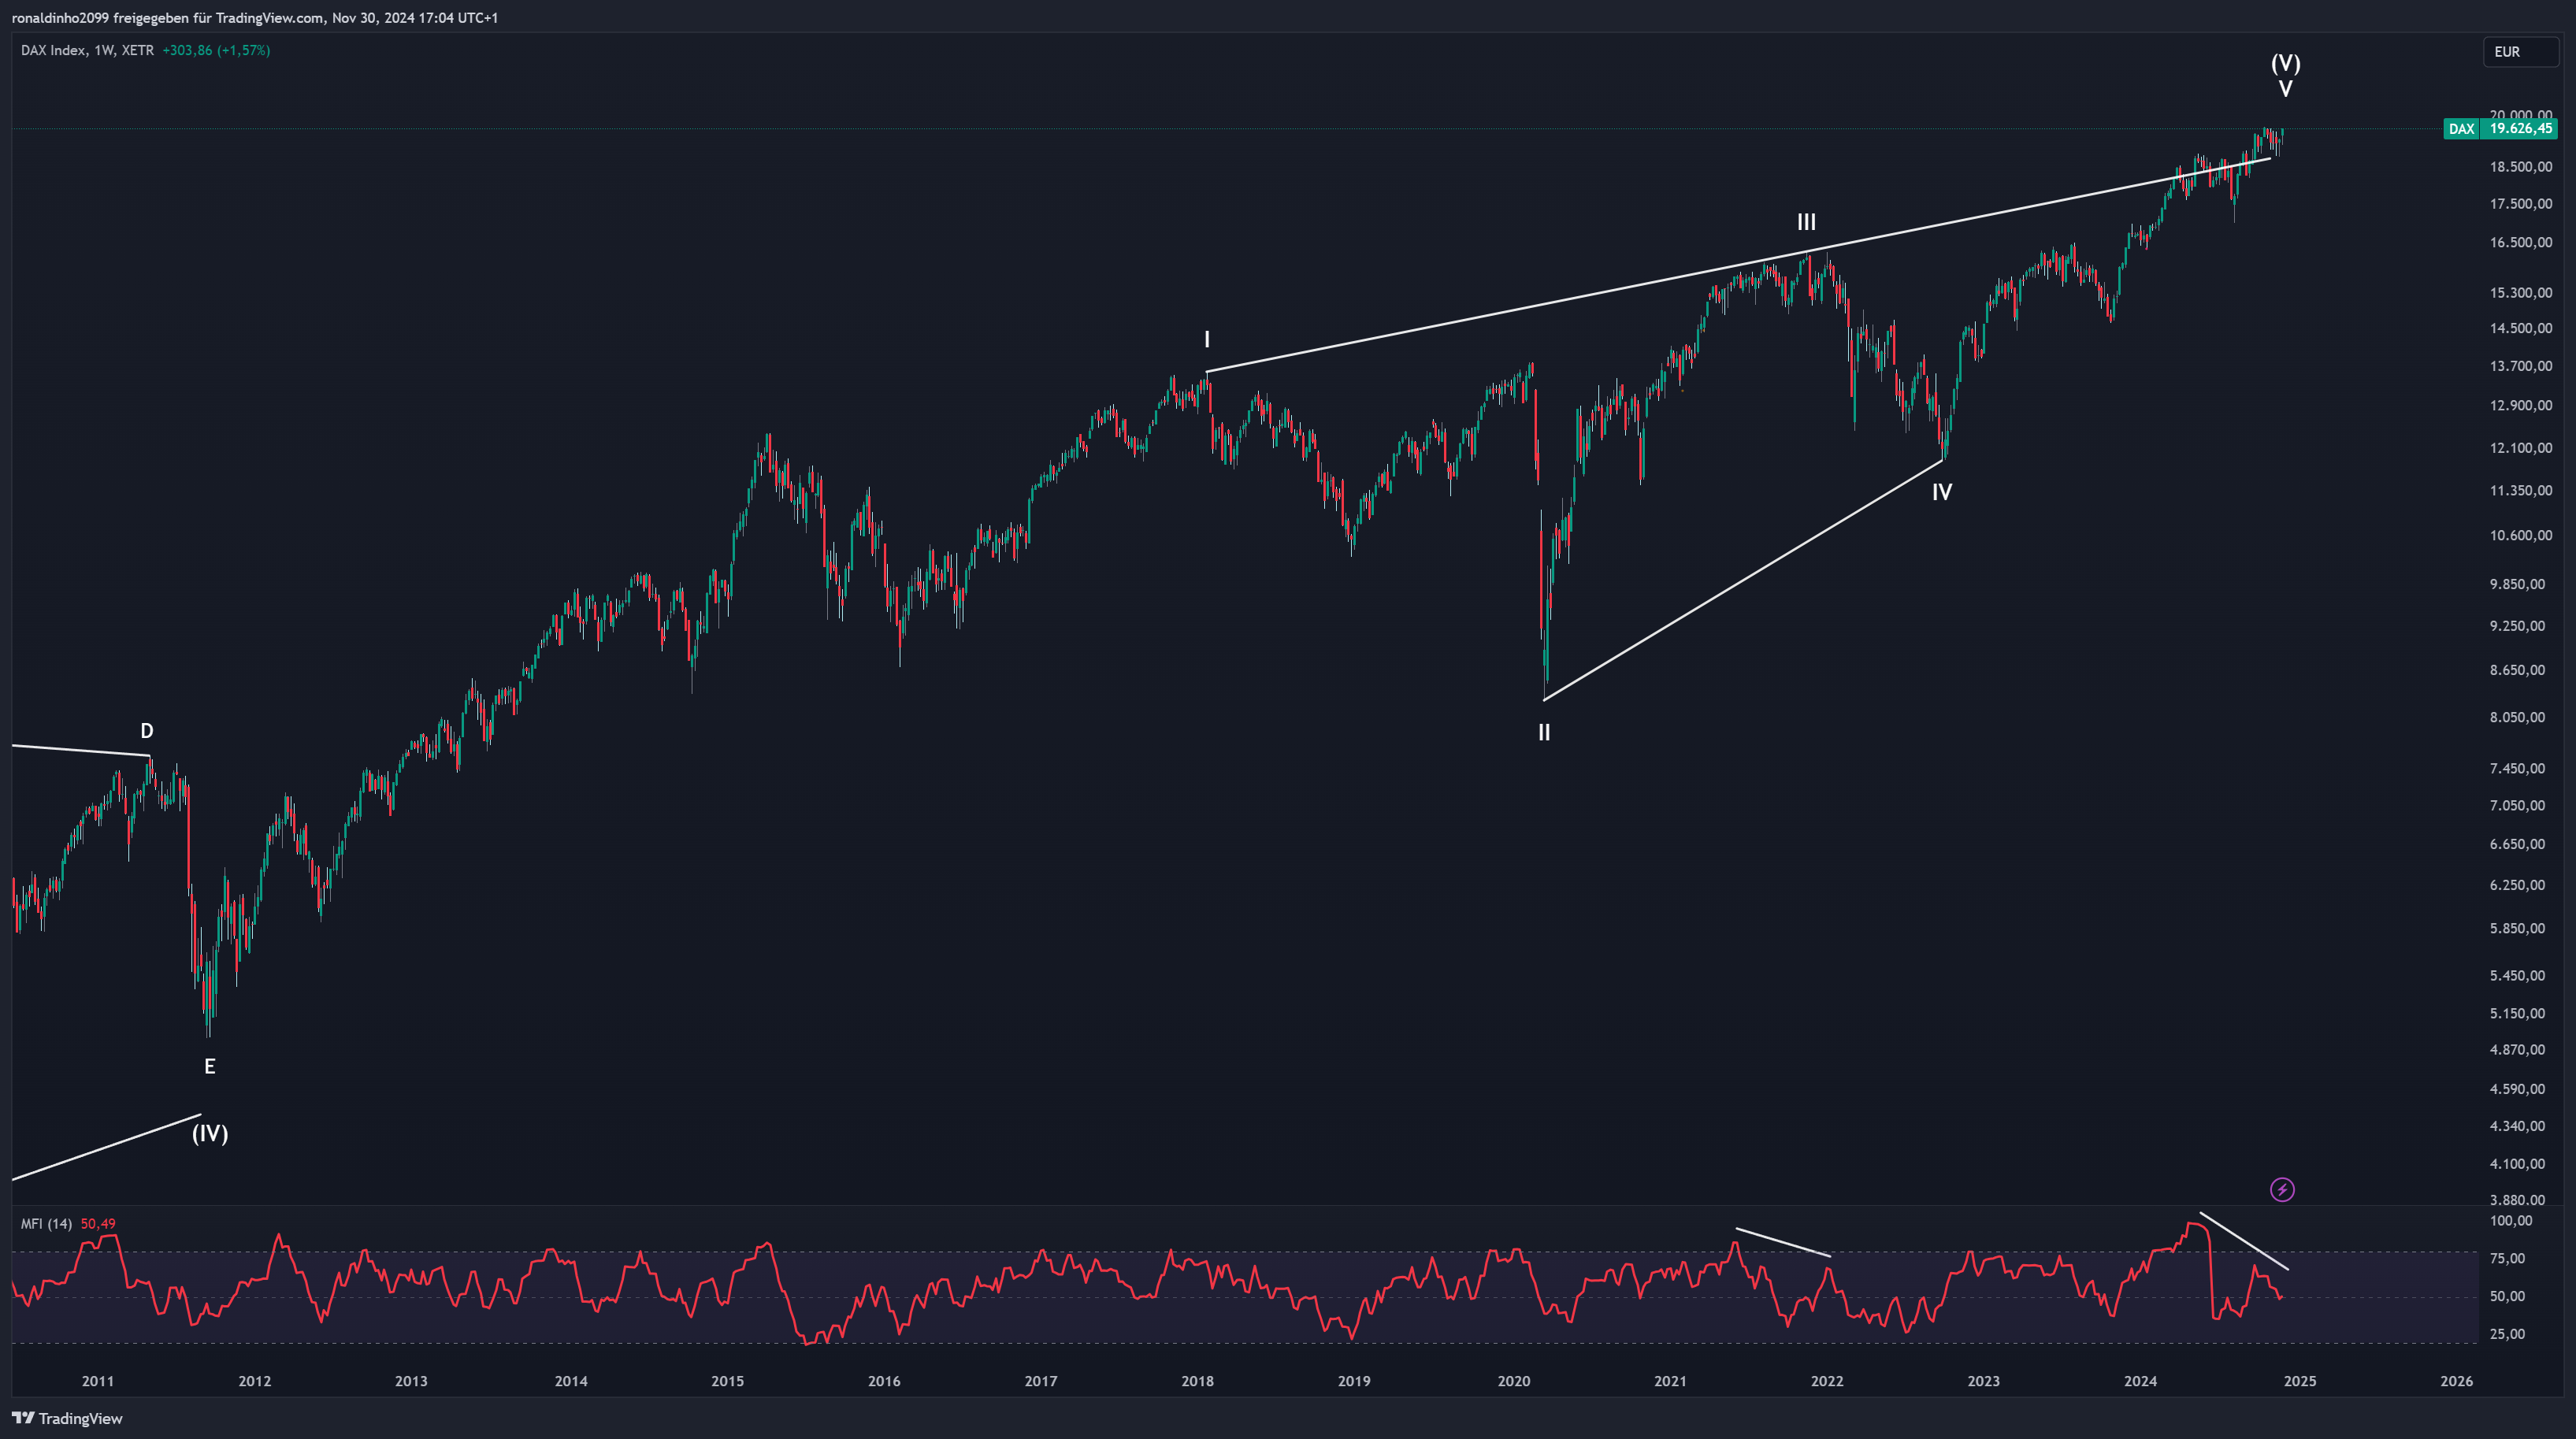Click the (IV) label at lower left
2576x1439 pixels.
click(x=210, y=1133)
